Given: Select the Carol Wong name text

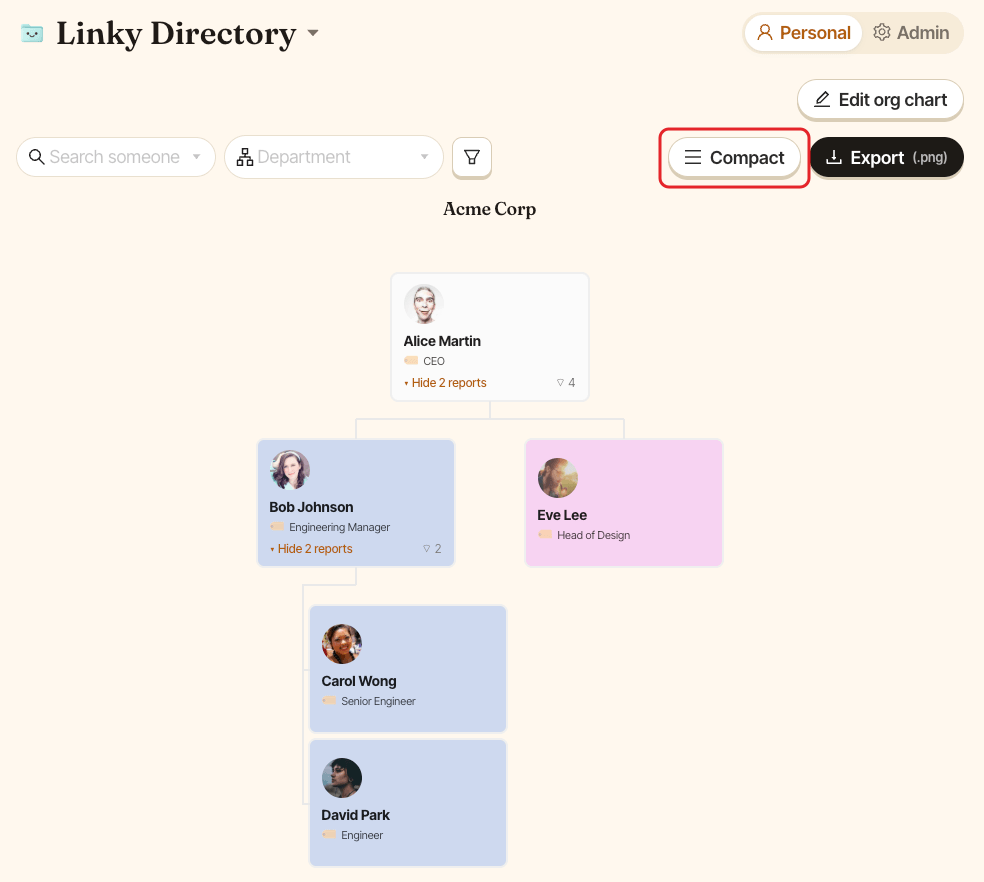Looking at the screenshot, I should [x=359, y=681].
